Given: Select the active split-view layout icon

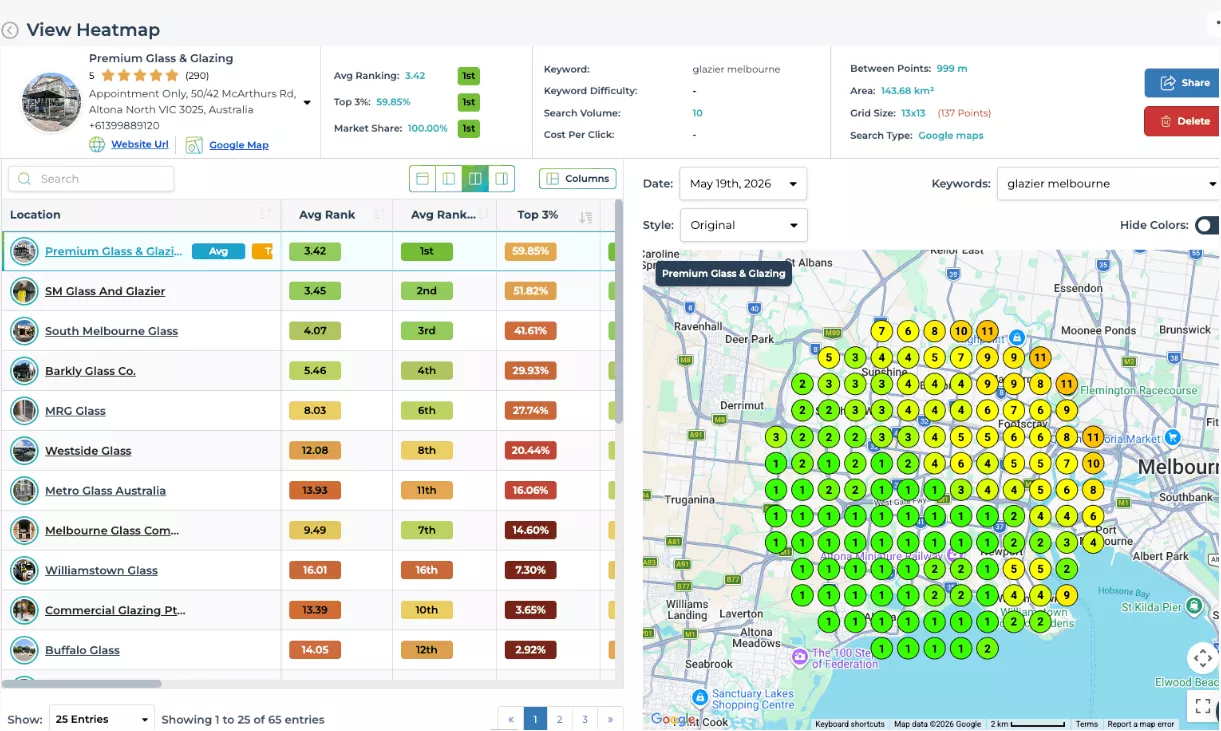Looking at the screenshot, I should tap(475, 179).
